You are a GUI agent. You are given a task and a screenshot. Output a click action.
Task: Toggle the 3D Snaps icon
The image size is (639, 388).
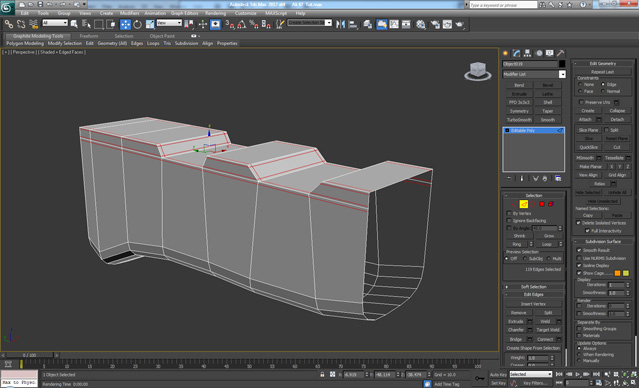(x=230, y=24)
